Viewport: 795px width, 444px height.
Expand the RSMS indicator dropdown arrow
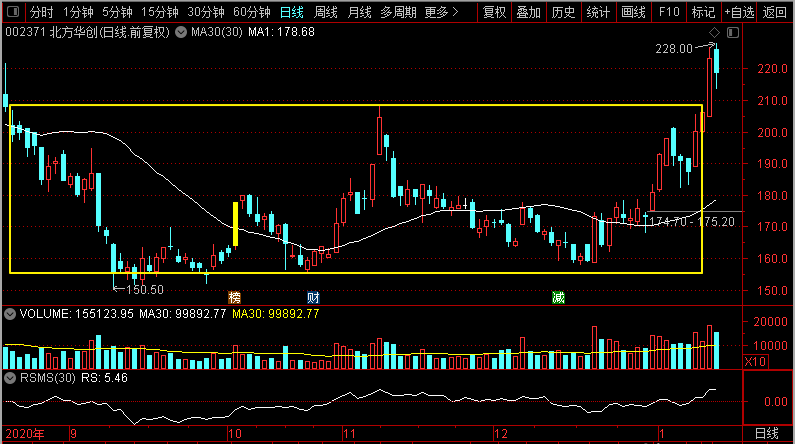(x=10, y=379)
